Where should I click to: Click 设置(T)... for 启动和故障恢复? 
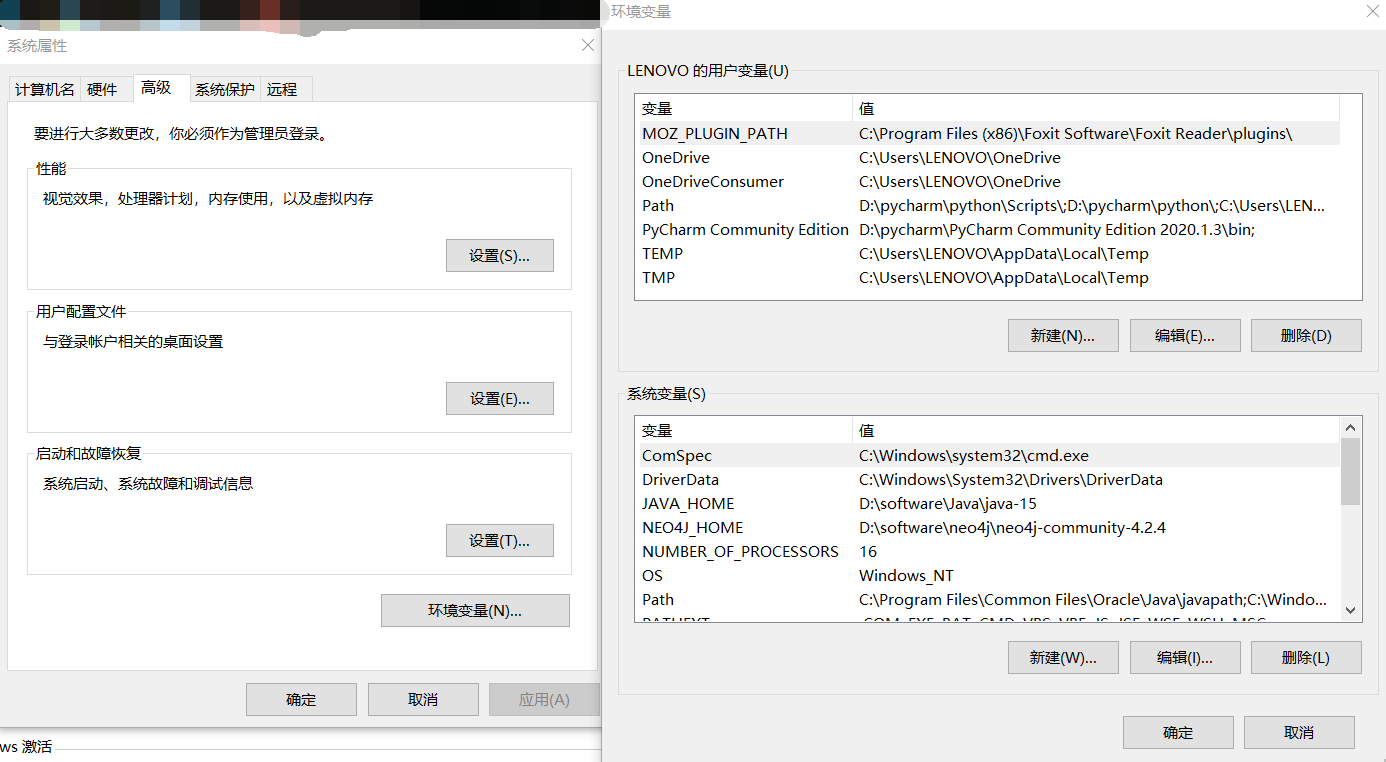click(499, 541)
